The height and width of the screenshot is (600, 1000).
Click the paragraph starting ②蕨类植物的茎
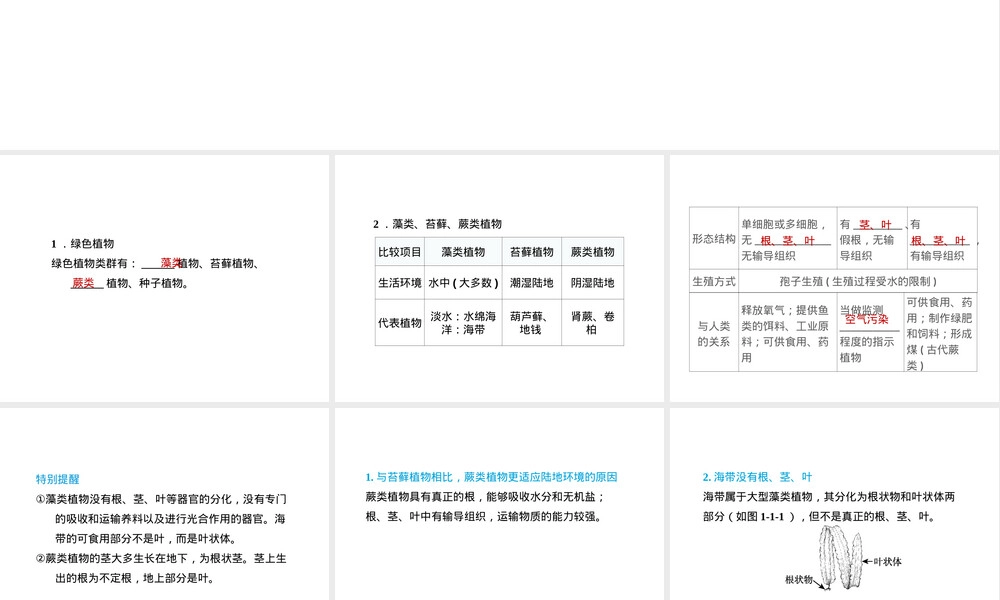[161, 568]
